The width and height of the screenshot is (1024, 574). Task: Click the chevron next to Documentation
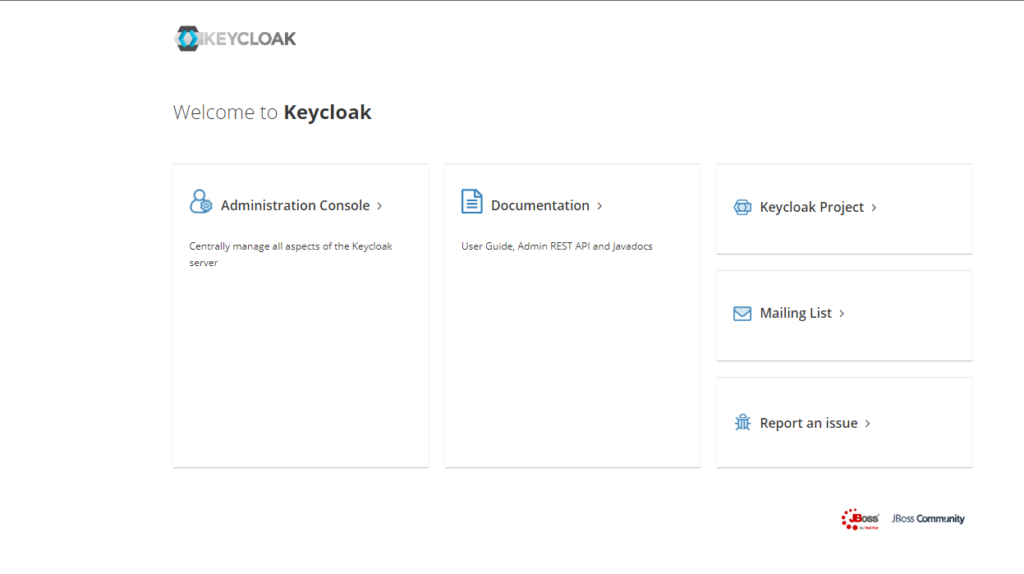[600, 206]
